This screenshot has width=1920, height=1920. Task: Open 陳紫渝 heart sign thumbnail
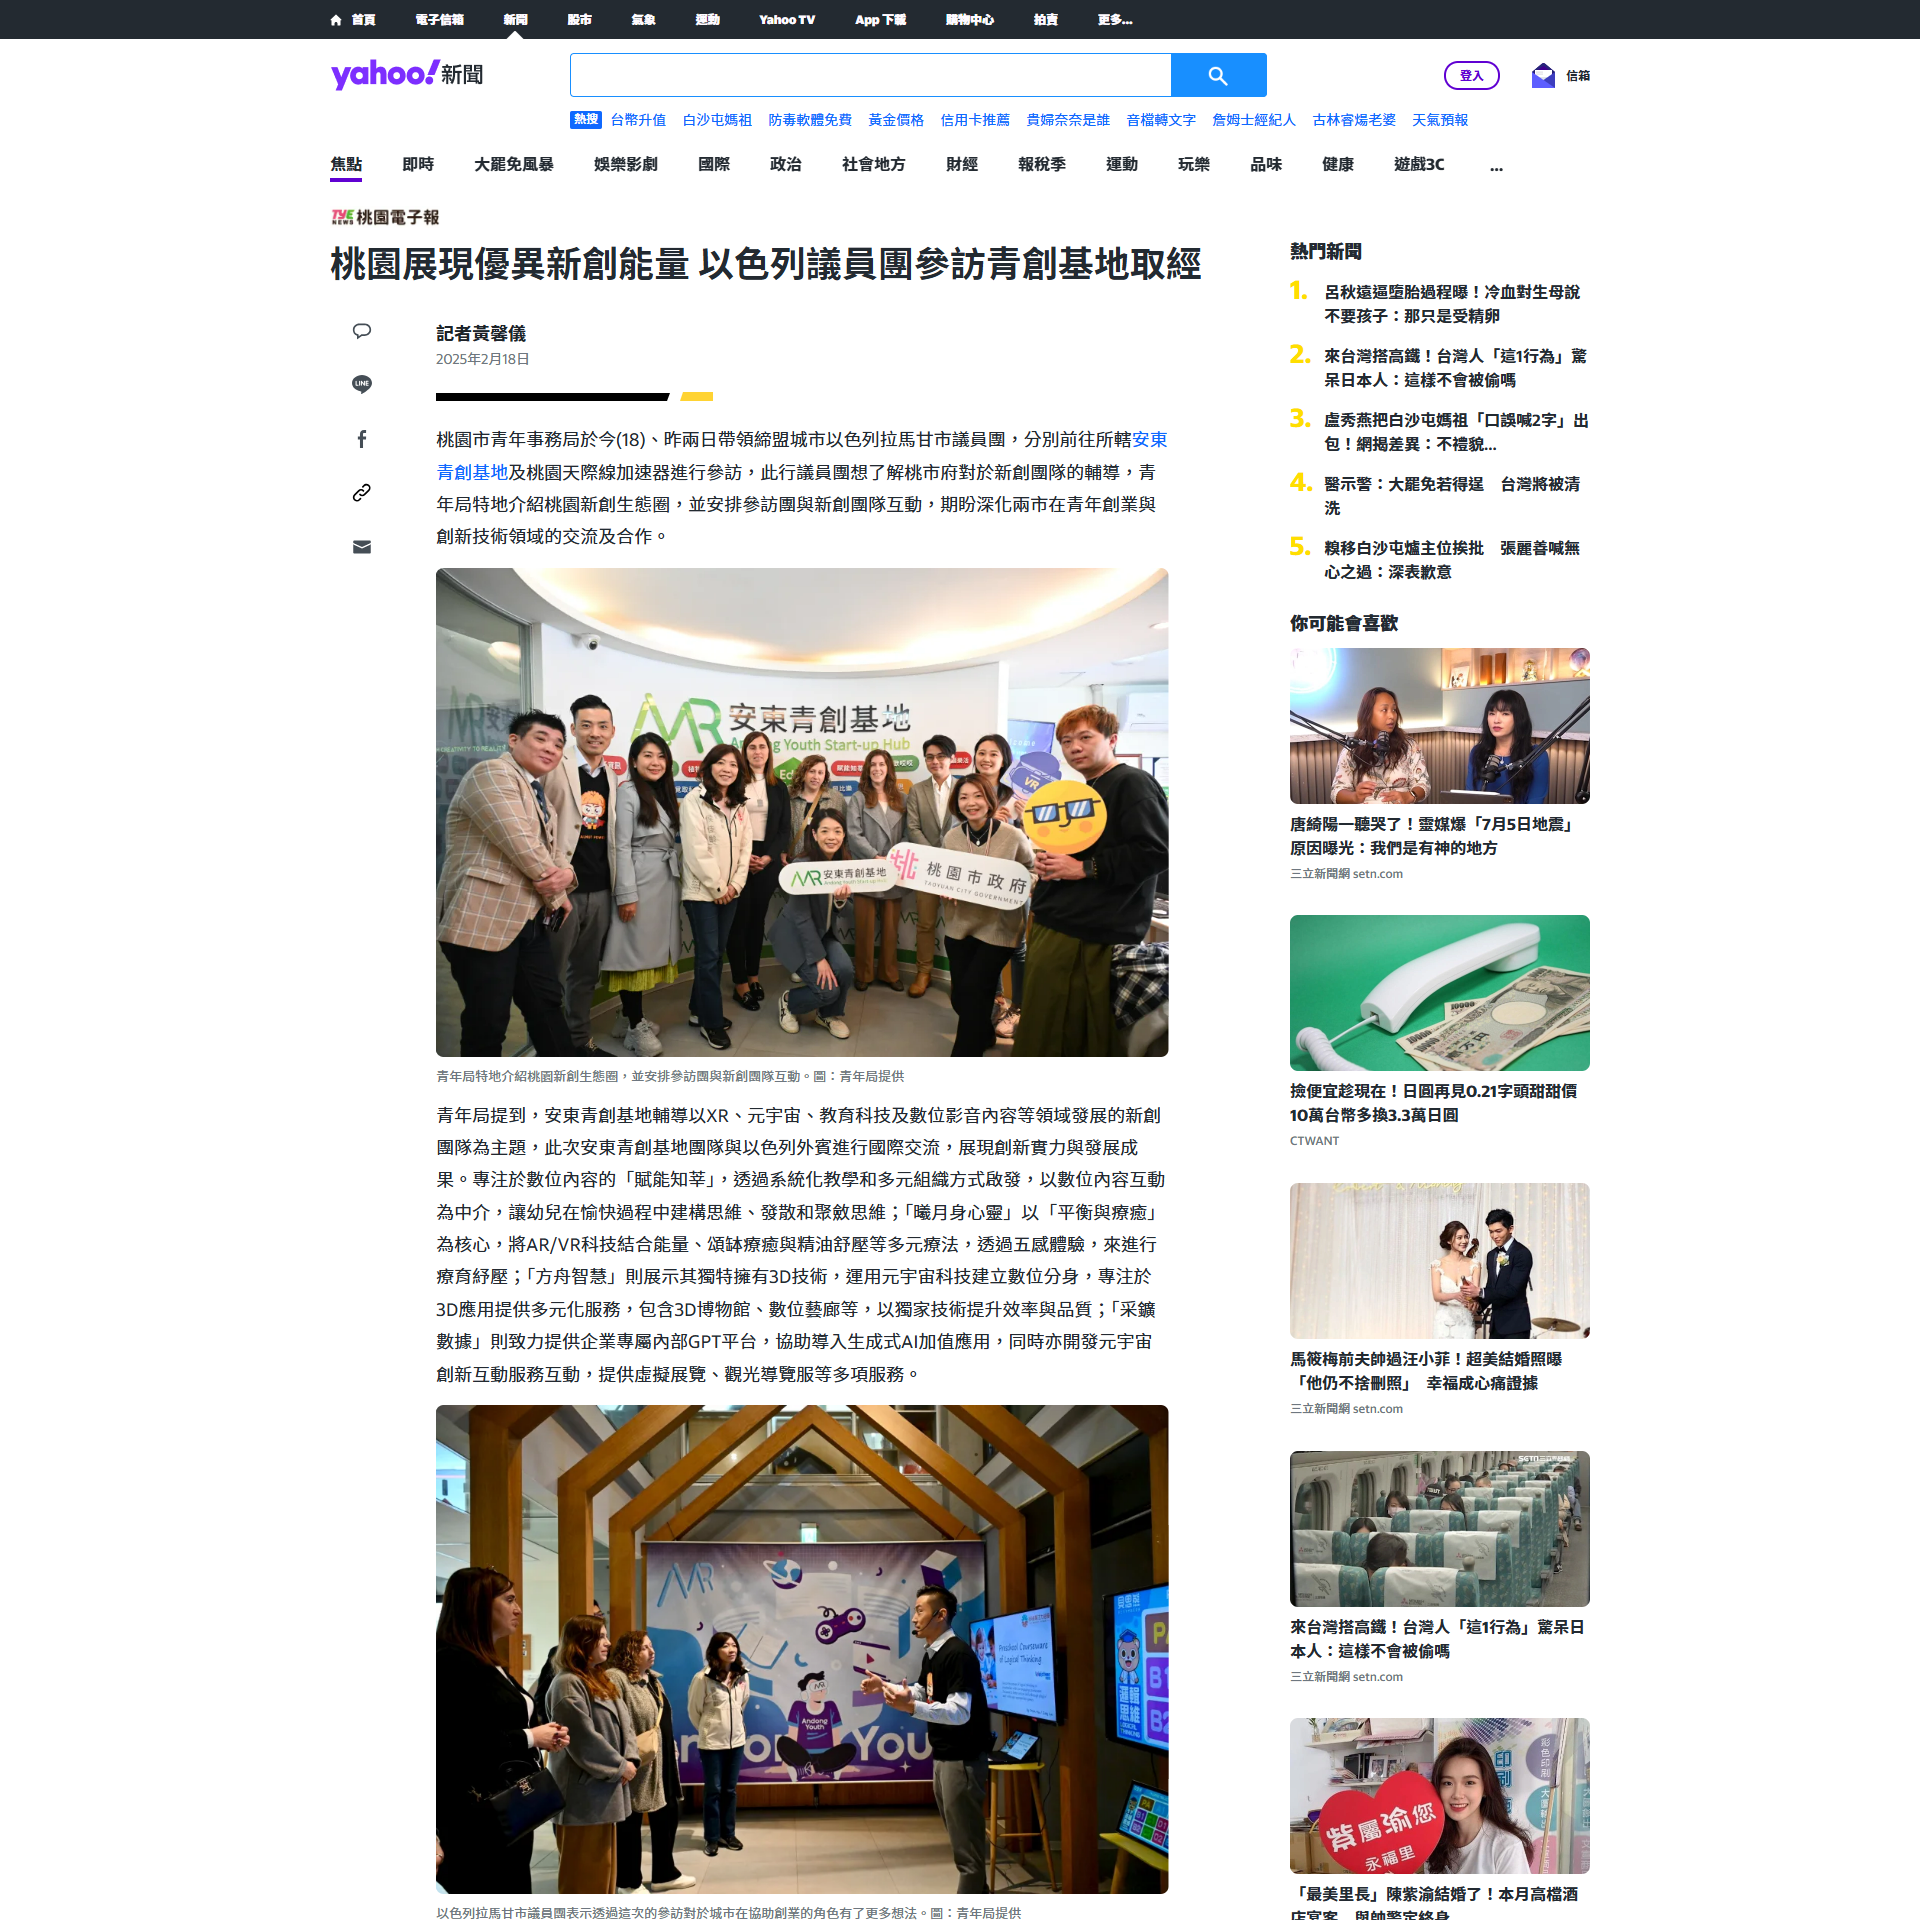(x=1439, y=1796)
